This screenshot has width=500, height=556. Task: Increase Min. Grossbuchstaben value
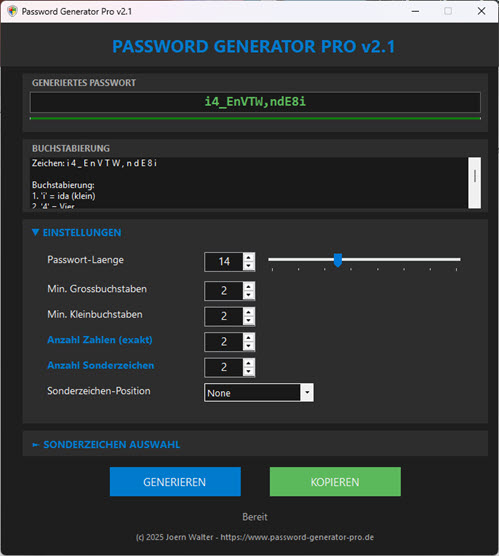pos(249,287)
